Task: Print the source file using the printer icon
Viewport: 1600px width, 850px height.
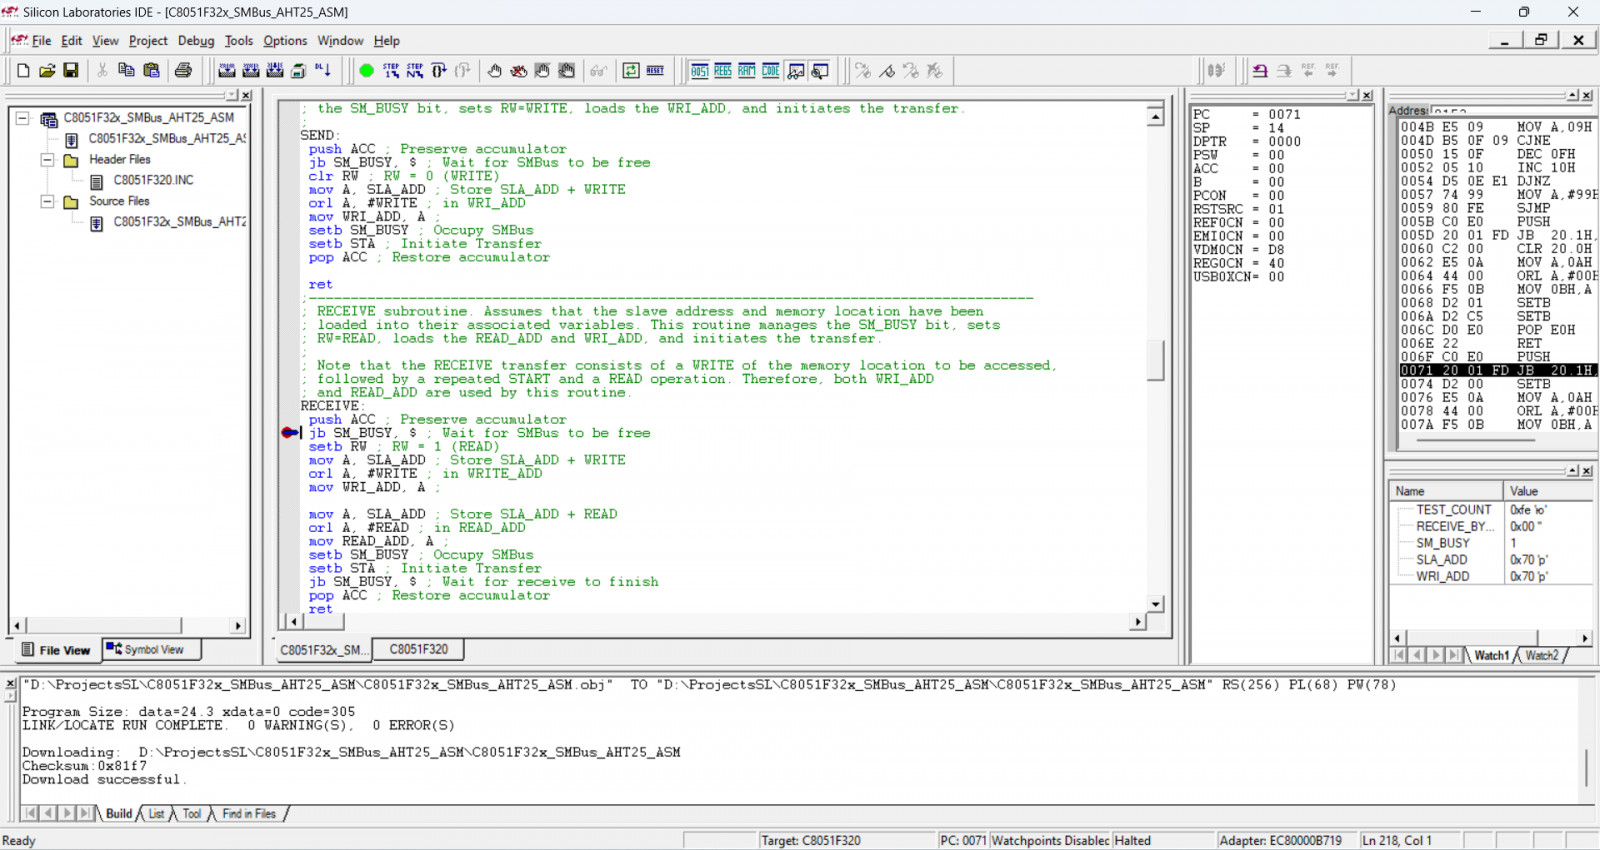Action: click(183, 71)
